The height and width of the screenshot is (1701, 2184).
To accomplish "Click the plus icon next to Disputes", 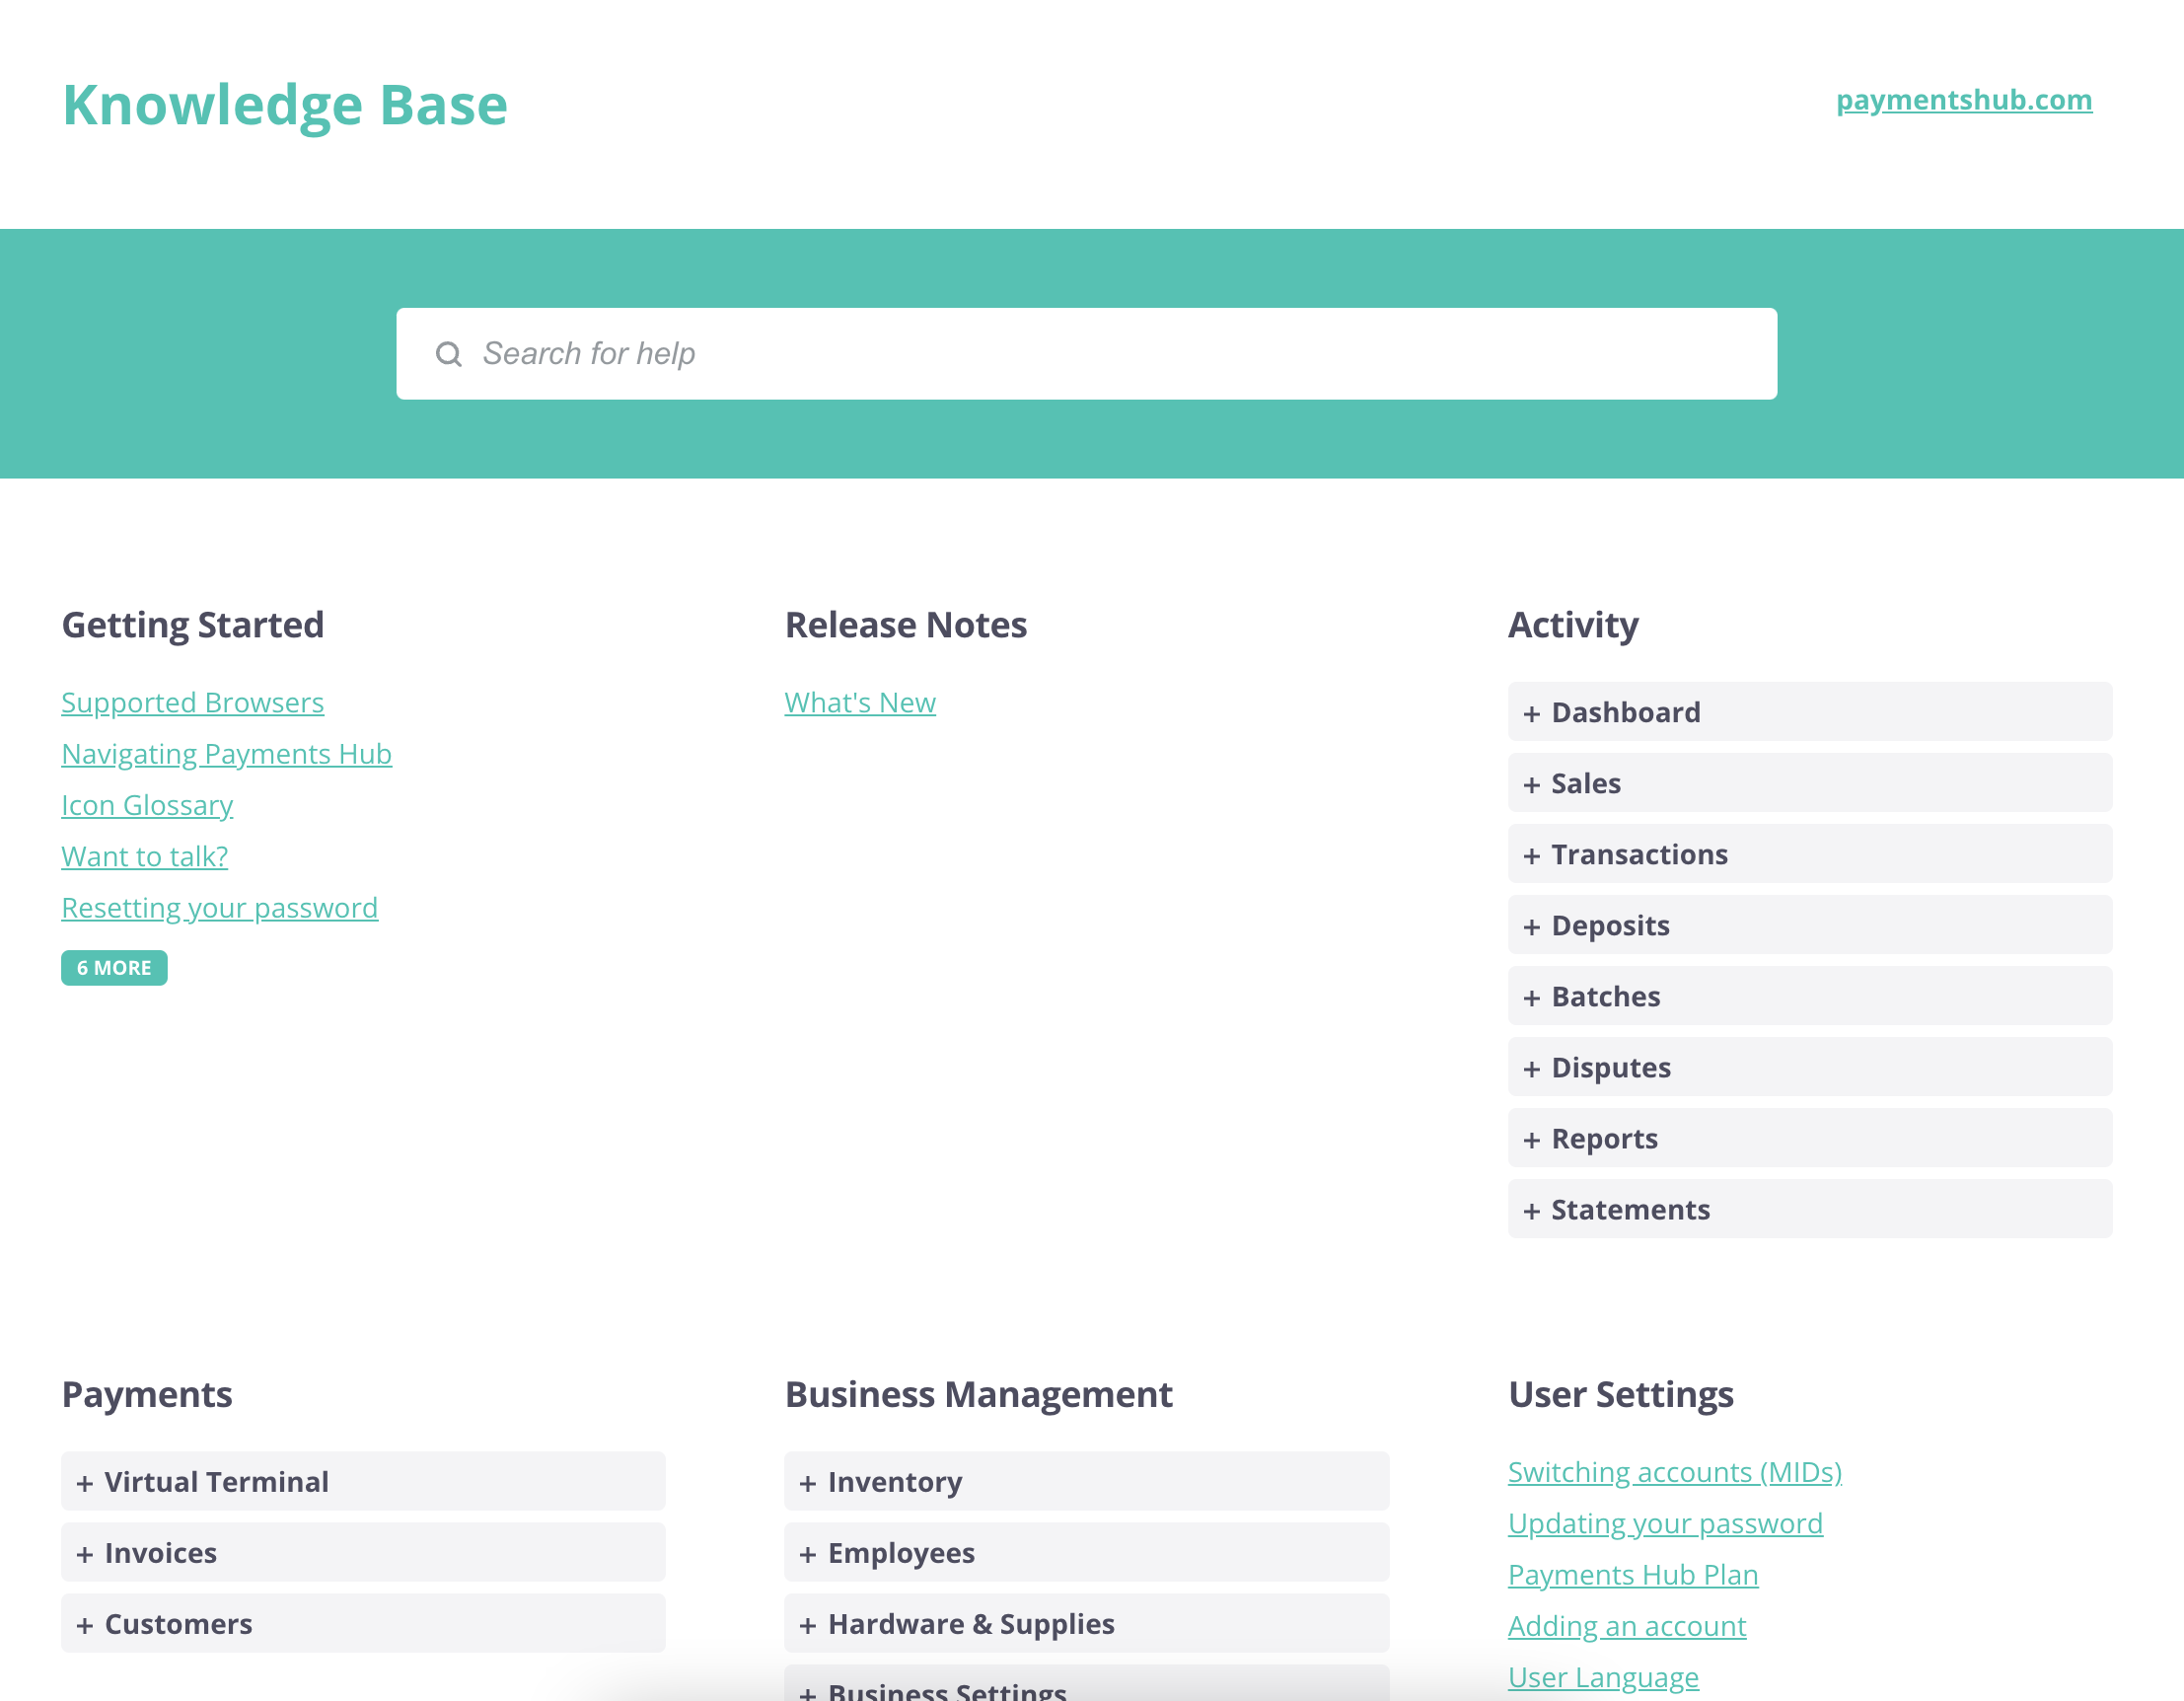I will pos(1533,1067).
